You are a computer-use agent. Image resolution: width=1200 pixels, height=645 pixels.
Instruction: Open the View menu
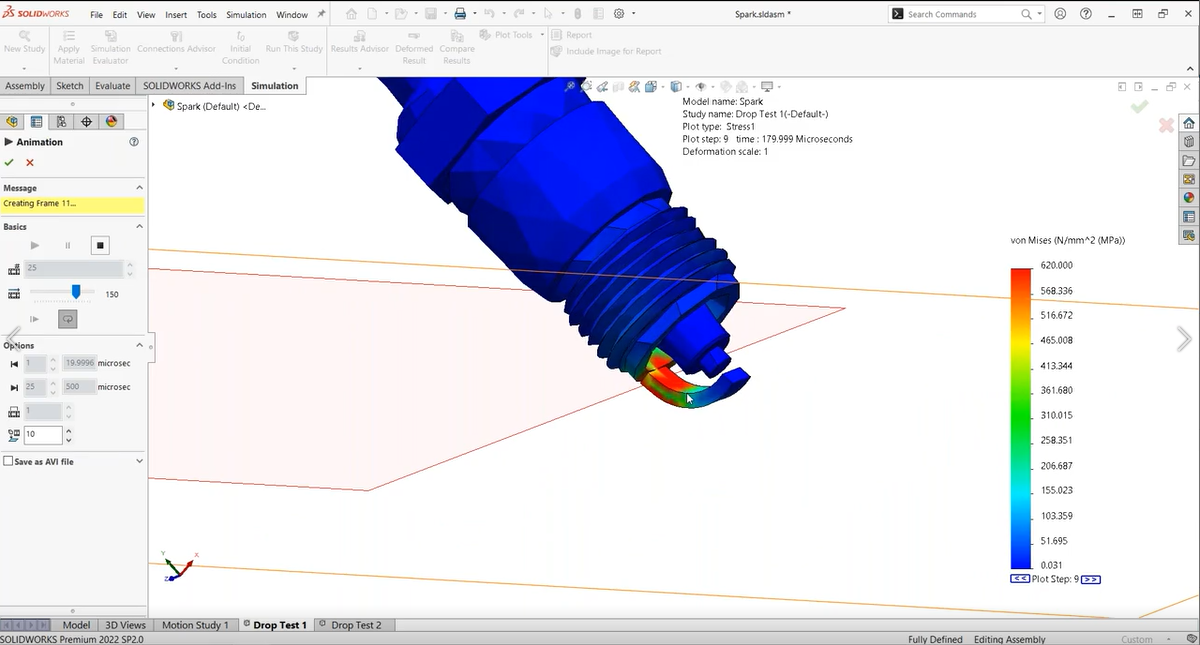click(x=146, y=15)
